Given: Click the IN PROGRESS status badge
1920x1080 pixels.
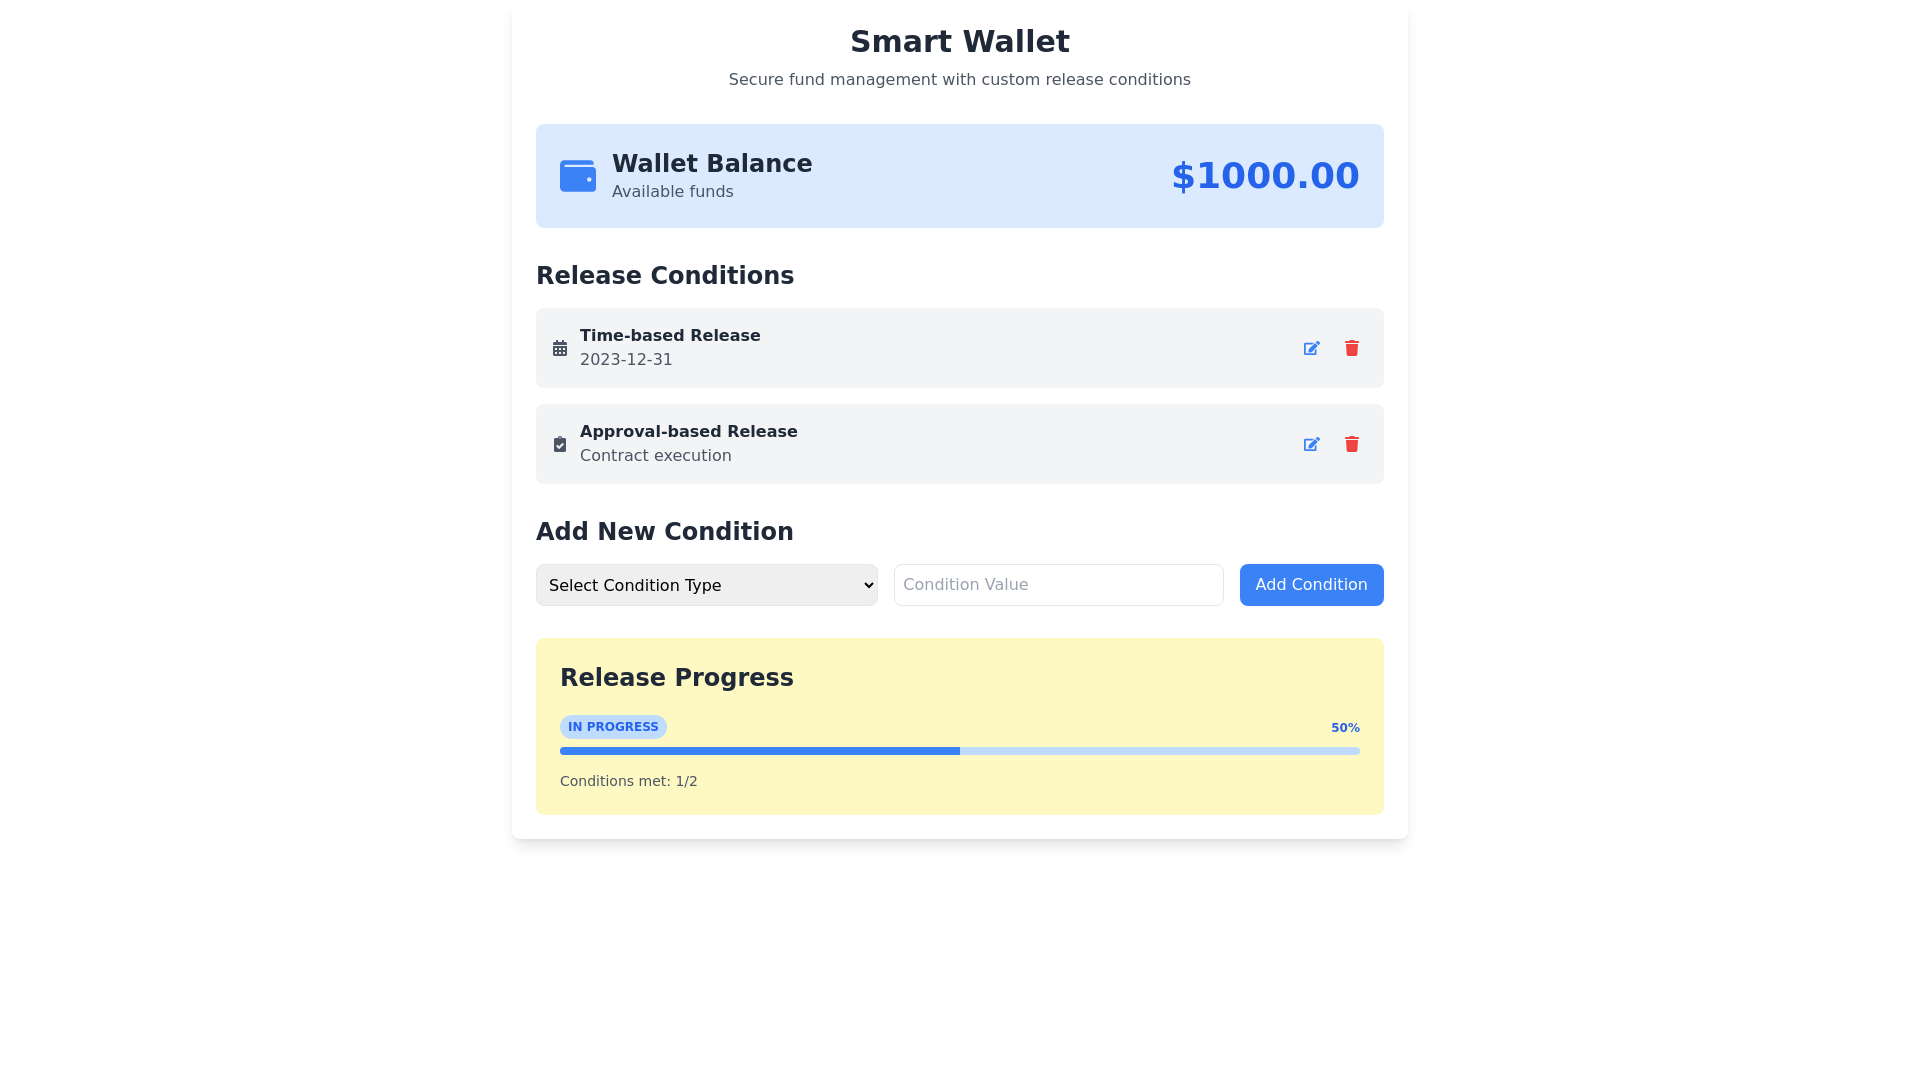Looking at the screenshot, I should pos(613,727).
